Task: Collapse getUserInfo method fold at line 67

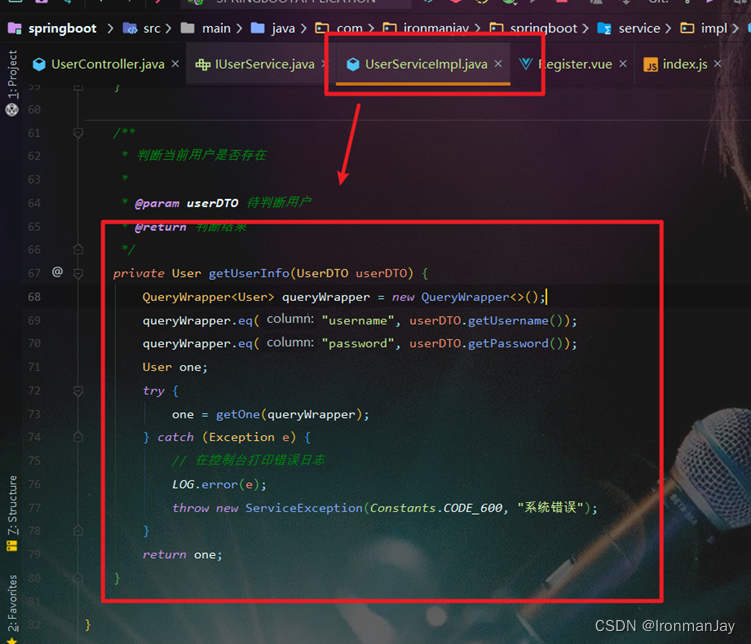Action: (78, 273)
